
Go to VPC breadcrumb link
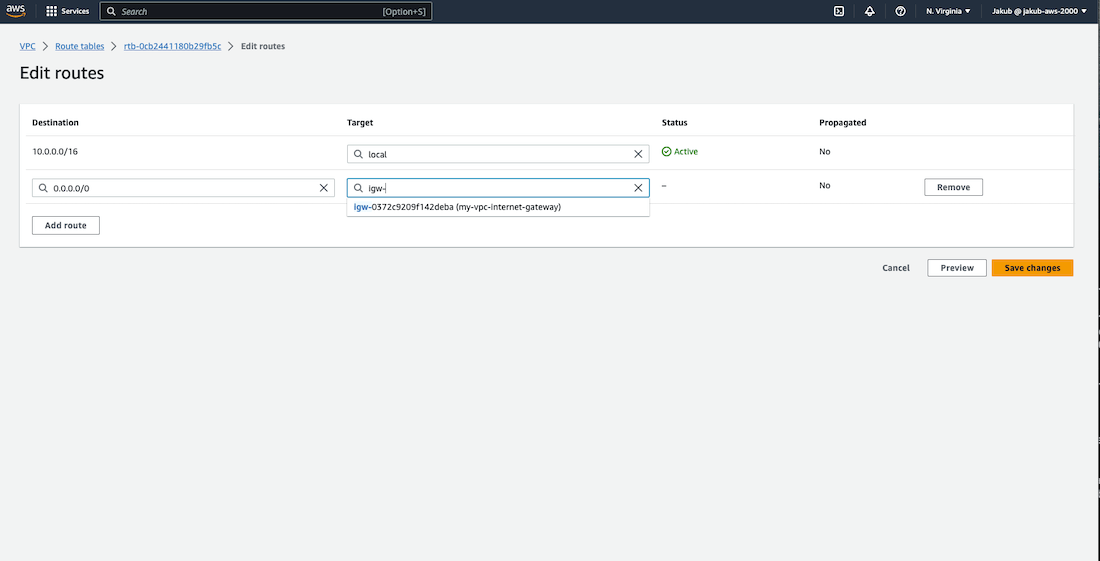coord(28,46)
